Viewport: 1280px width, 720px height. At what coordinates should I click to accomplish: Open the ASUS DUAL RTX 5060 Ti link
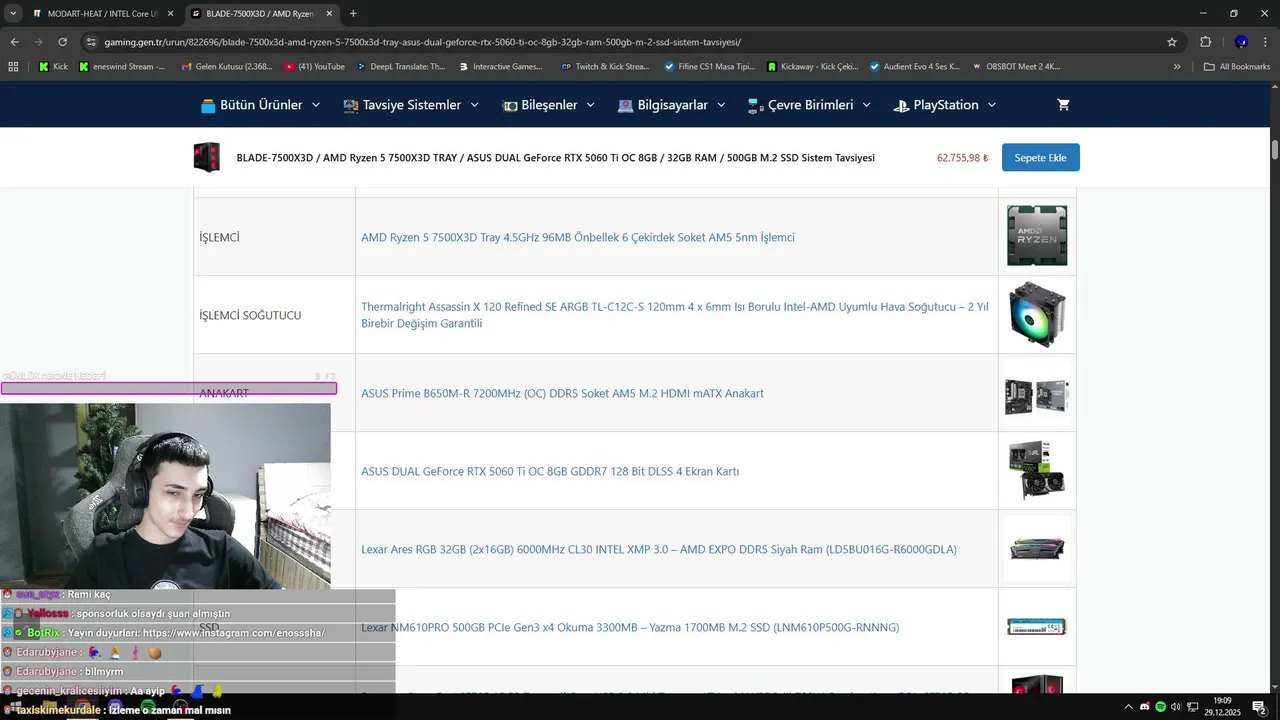[x=550, y=471]
